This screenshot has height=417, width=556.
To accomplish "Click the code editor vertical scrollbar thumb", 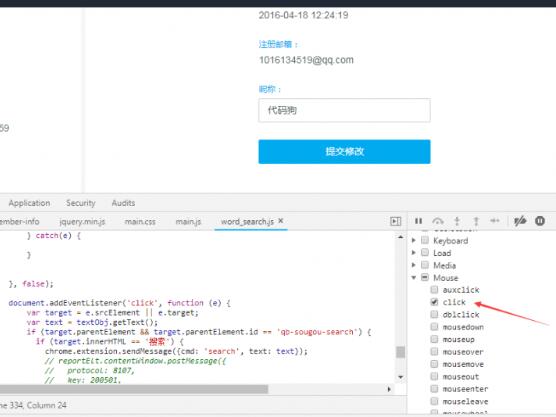I will pos(400,352).
